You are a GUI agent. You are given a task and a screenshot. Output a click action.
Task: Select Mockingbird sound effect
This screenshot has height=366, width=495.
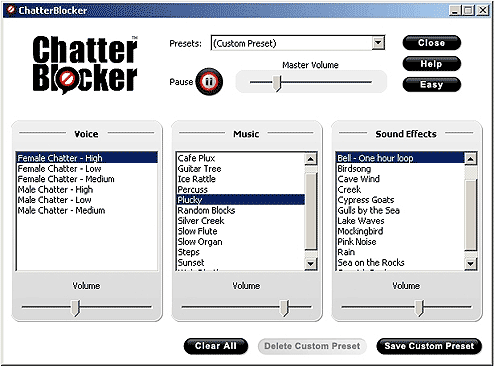point(400,231)
